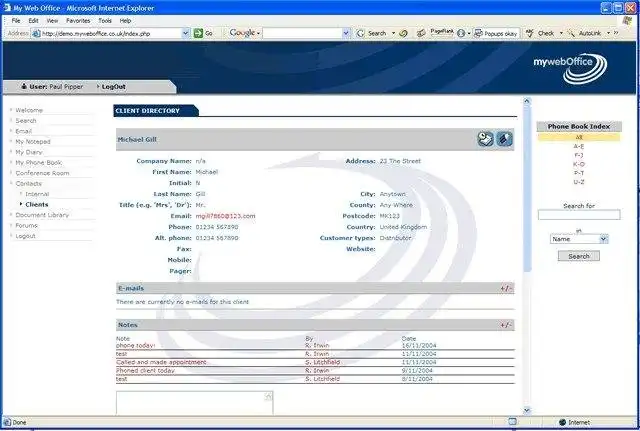The width and height of the screenshot is (640, 431).
Task: Click the green Go arrow icon
Action: (198, 33)
